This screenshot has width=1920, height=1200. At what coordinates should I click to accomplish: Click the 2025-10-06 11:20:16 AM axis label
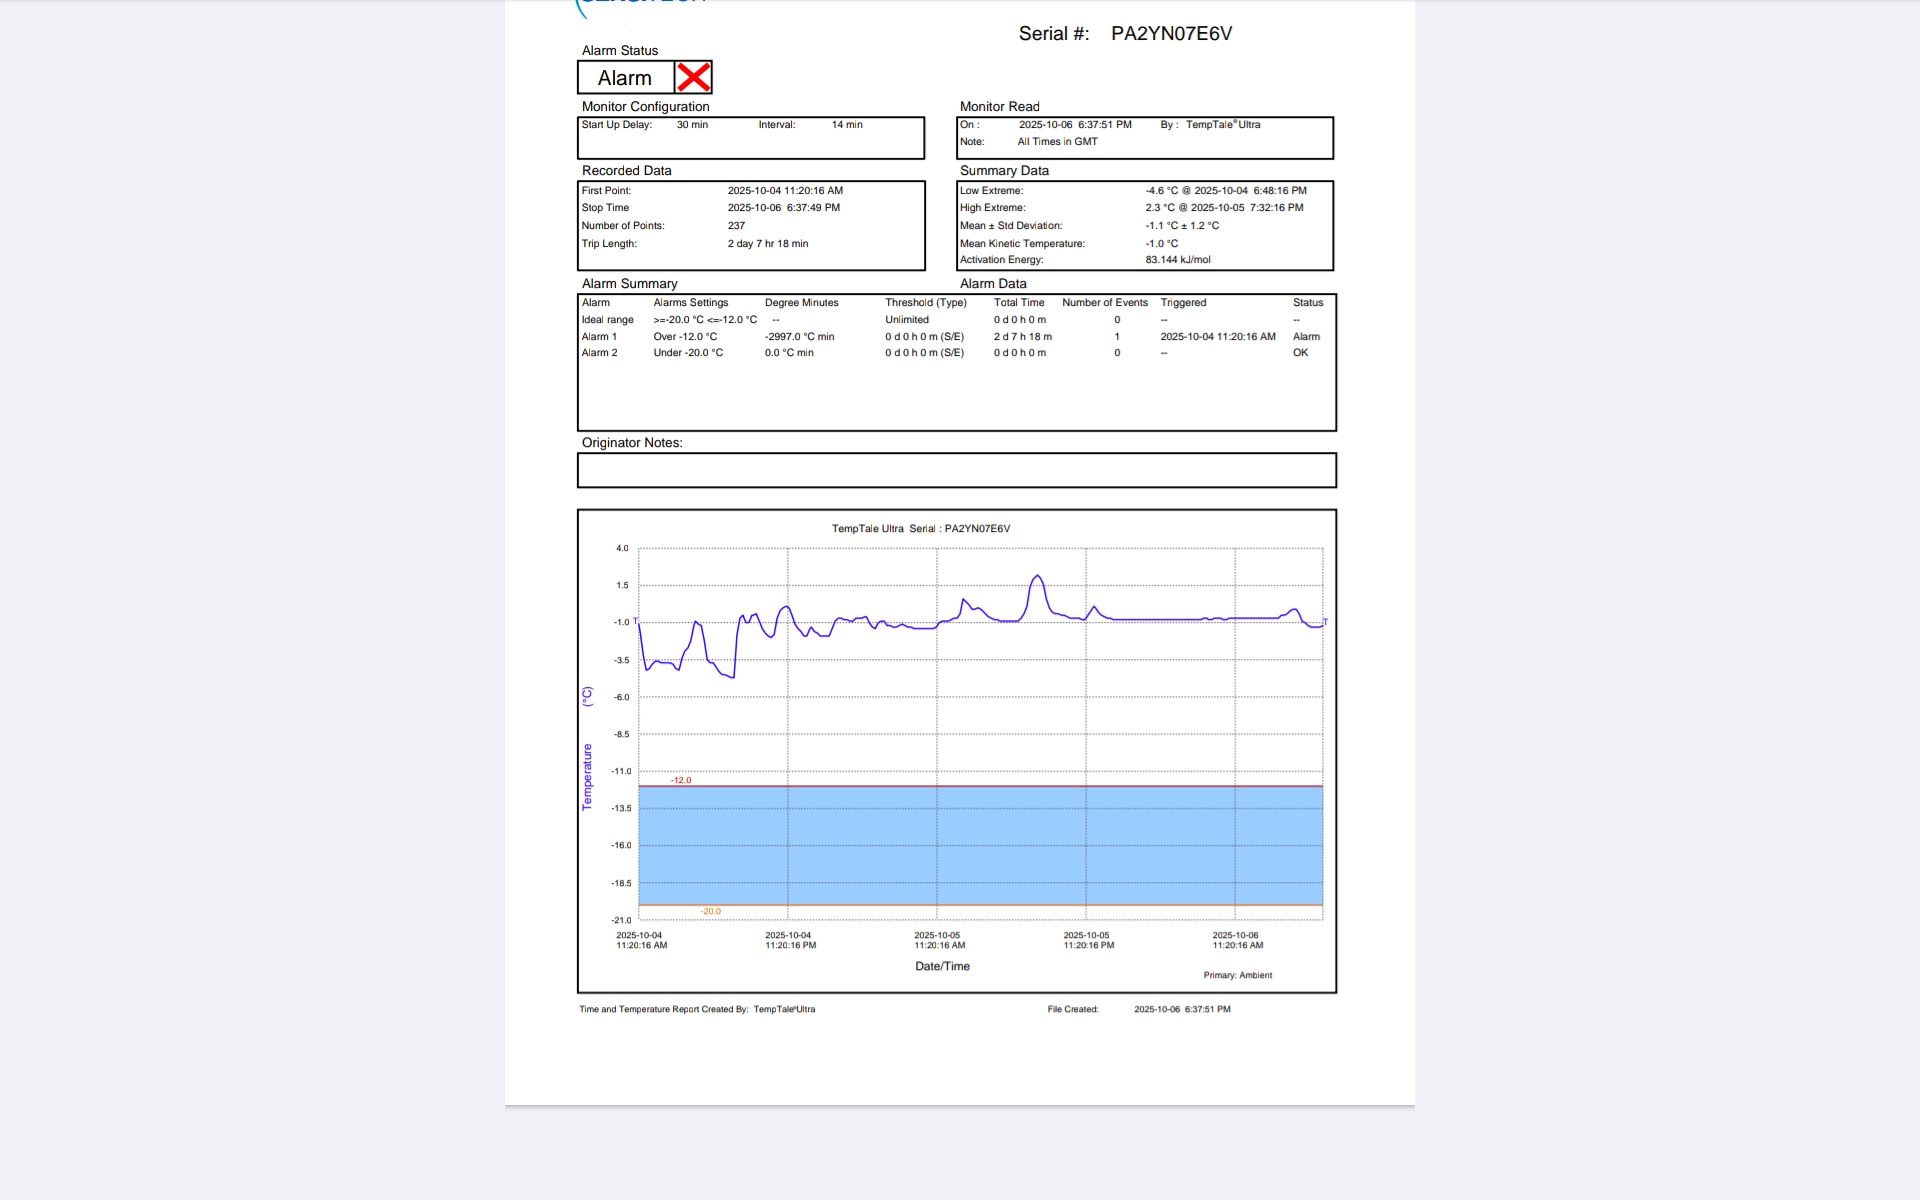1237,940
